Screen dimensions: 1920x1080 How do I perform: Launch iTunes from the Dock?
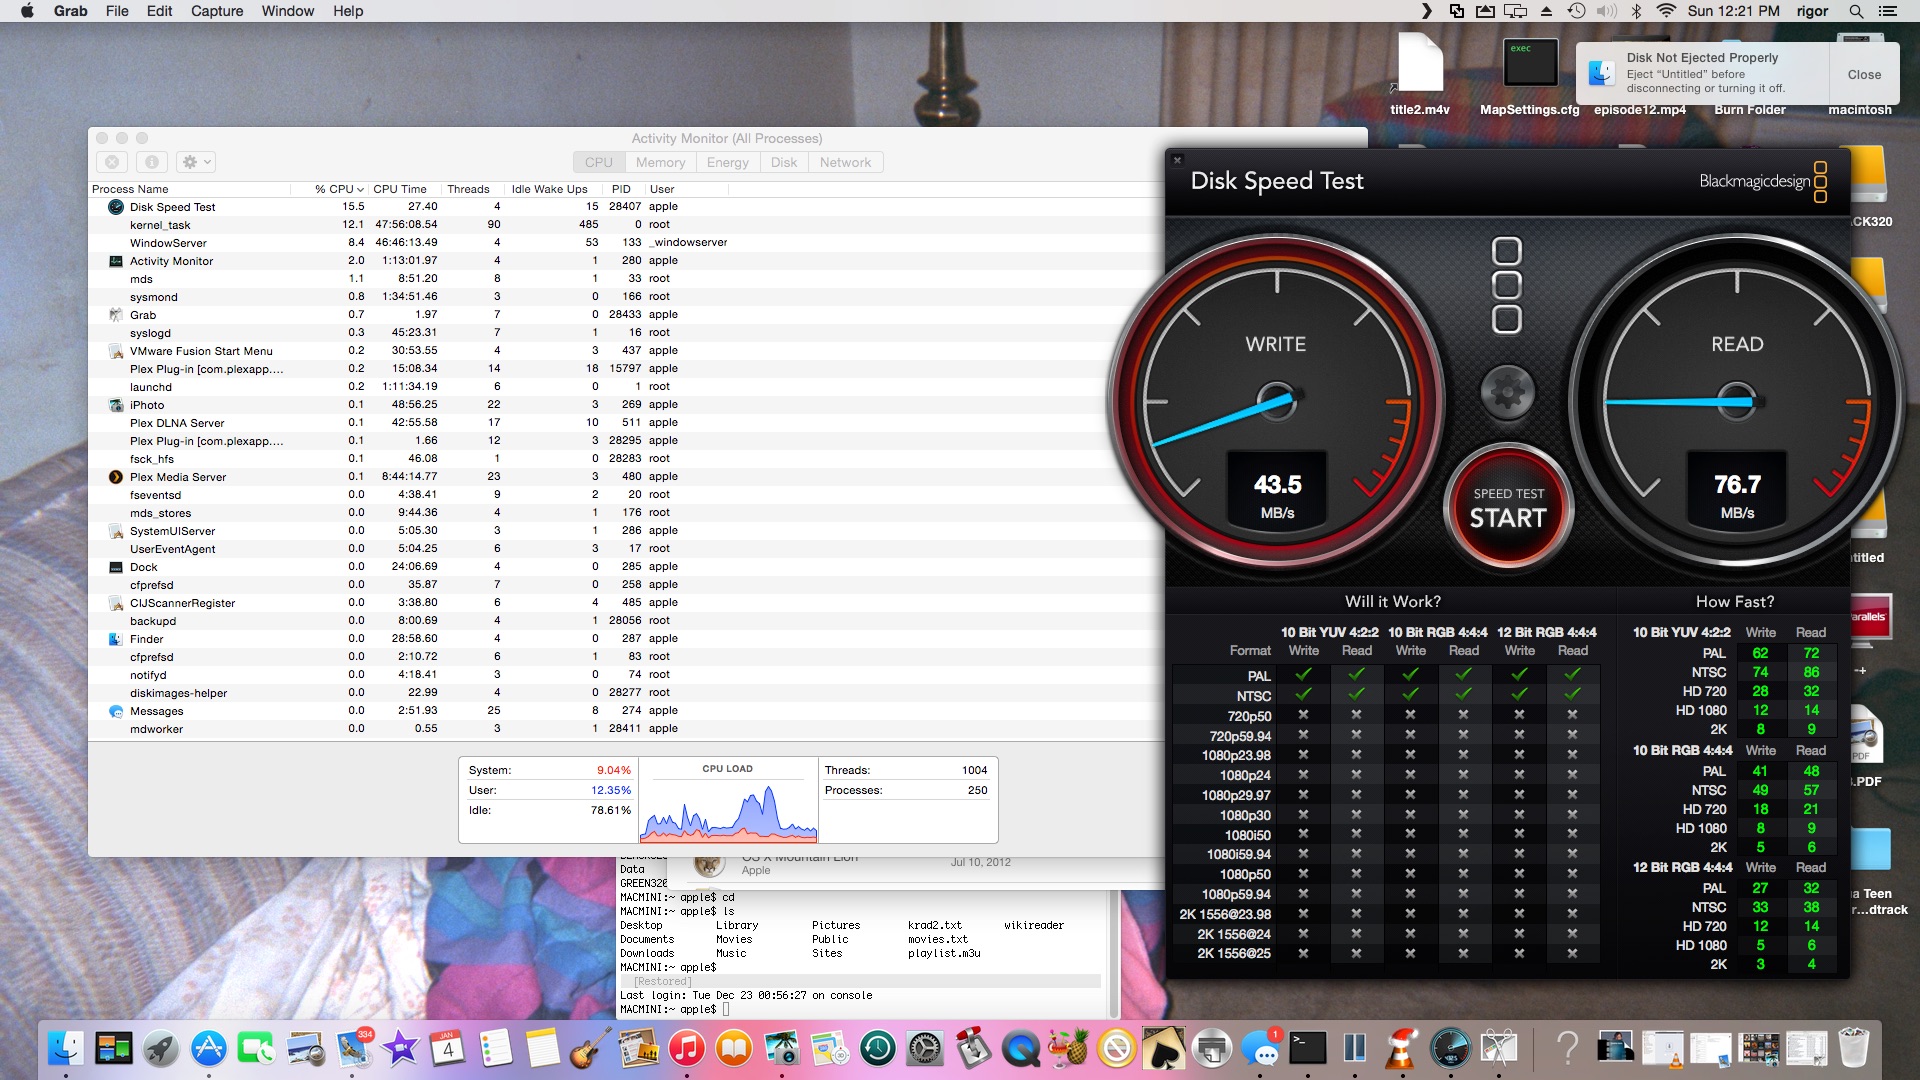686,1048
